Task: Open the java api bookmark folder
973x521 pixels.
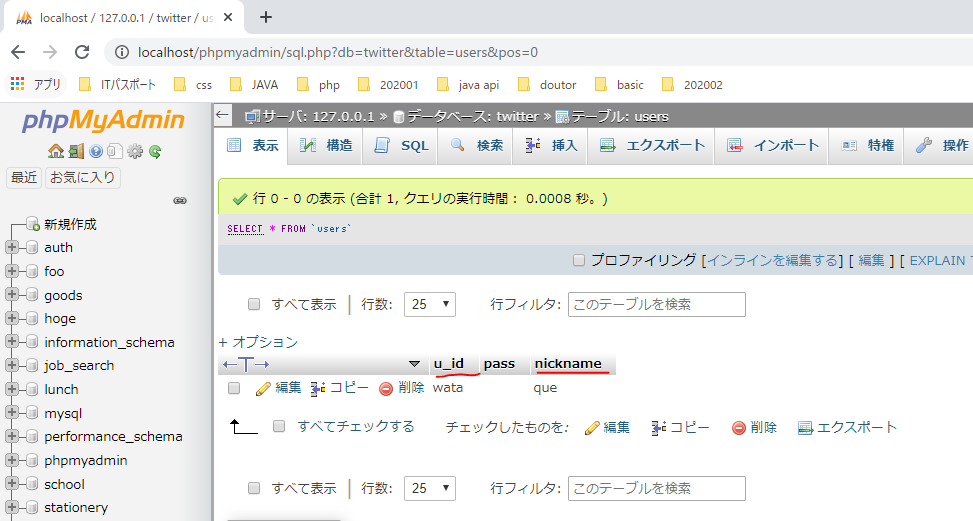Action: pyautogui.click(x=468, y=84)
